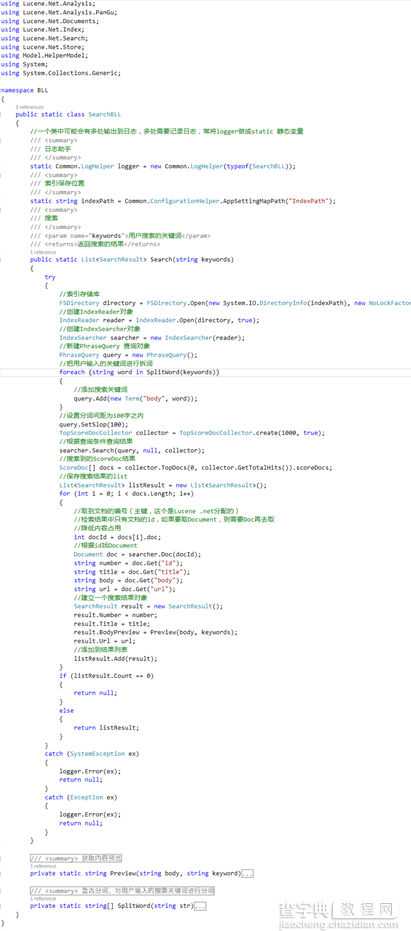Click the 'result.Number = number;' line
The width and height of the screenshot is (411, 931).
point(116,615)
